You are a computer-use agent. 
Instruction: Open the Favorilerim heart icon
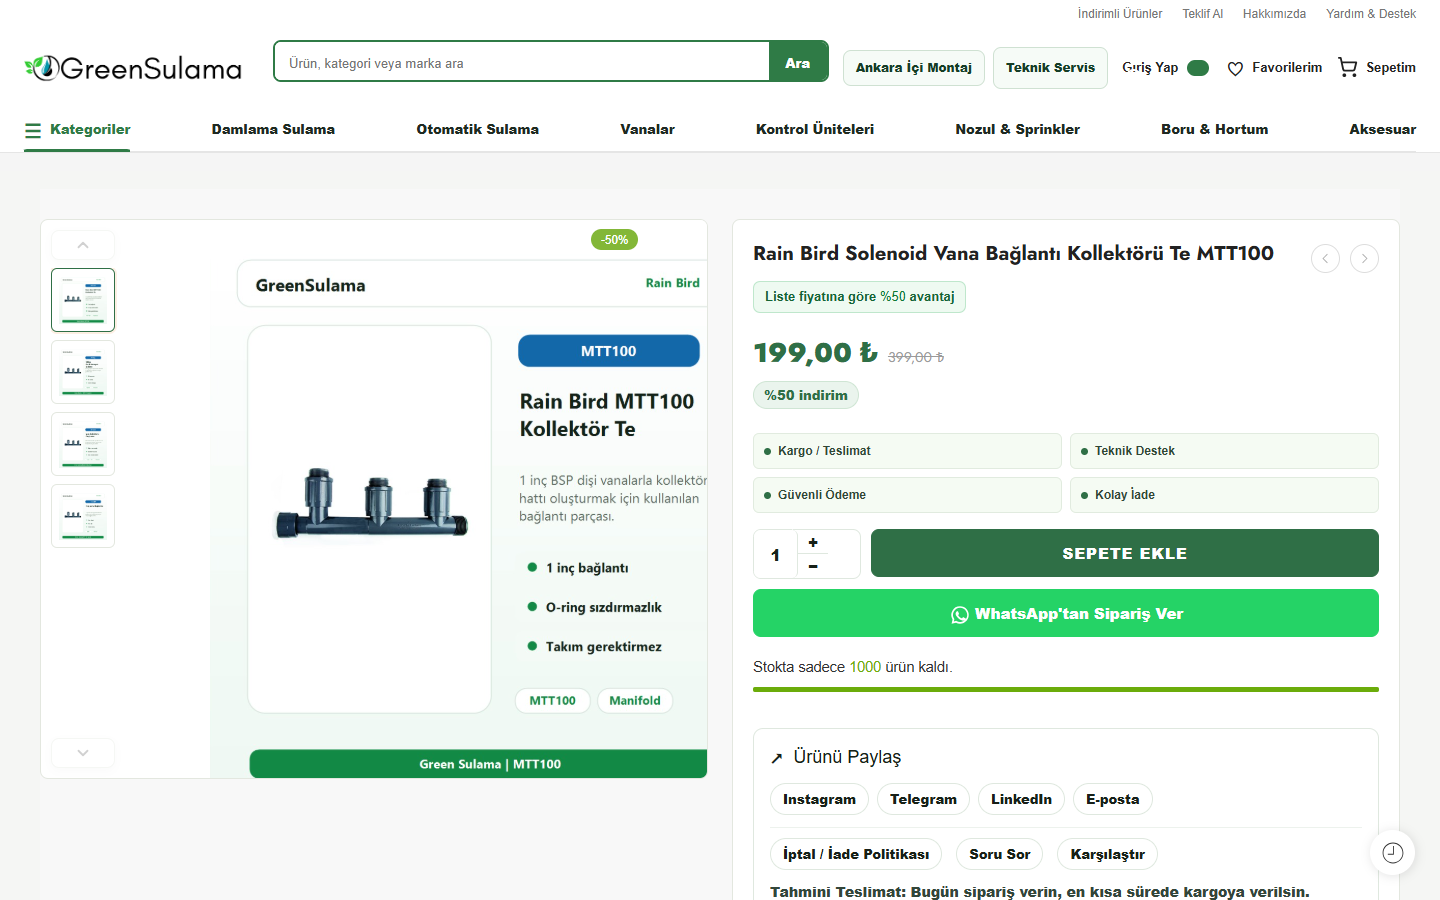point(1235,68)
